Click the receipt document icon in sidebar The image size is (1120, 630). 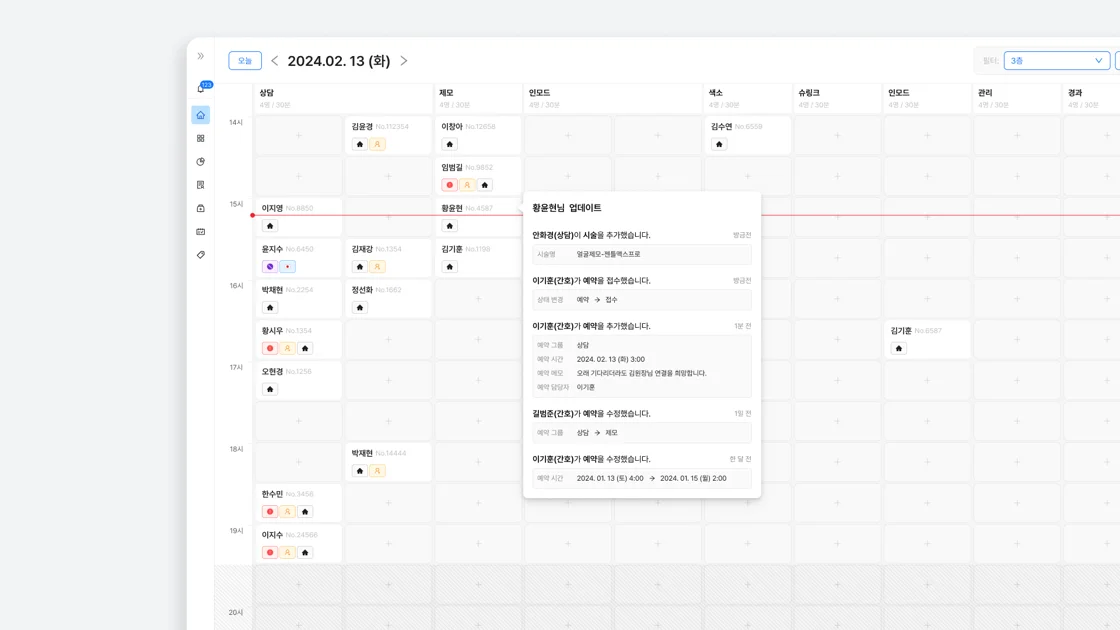[201, 185]
